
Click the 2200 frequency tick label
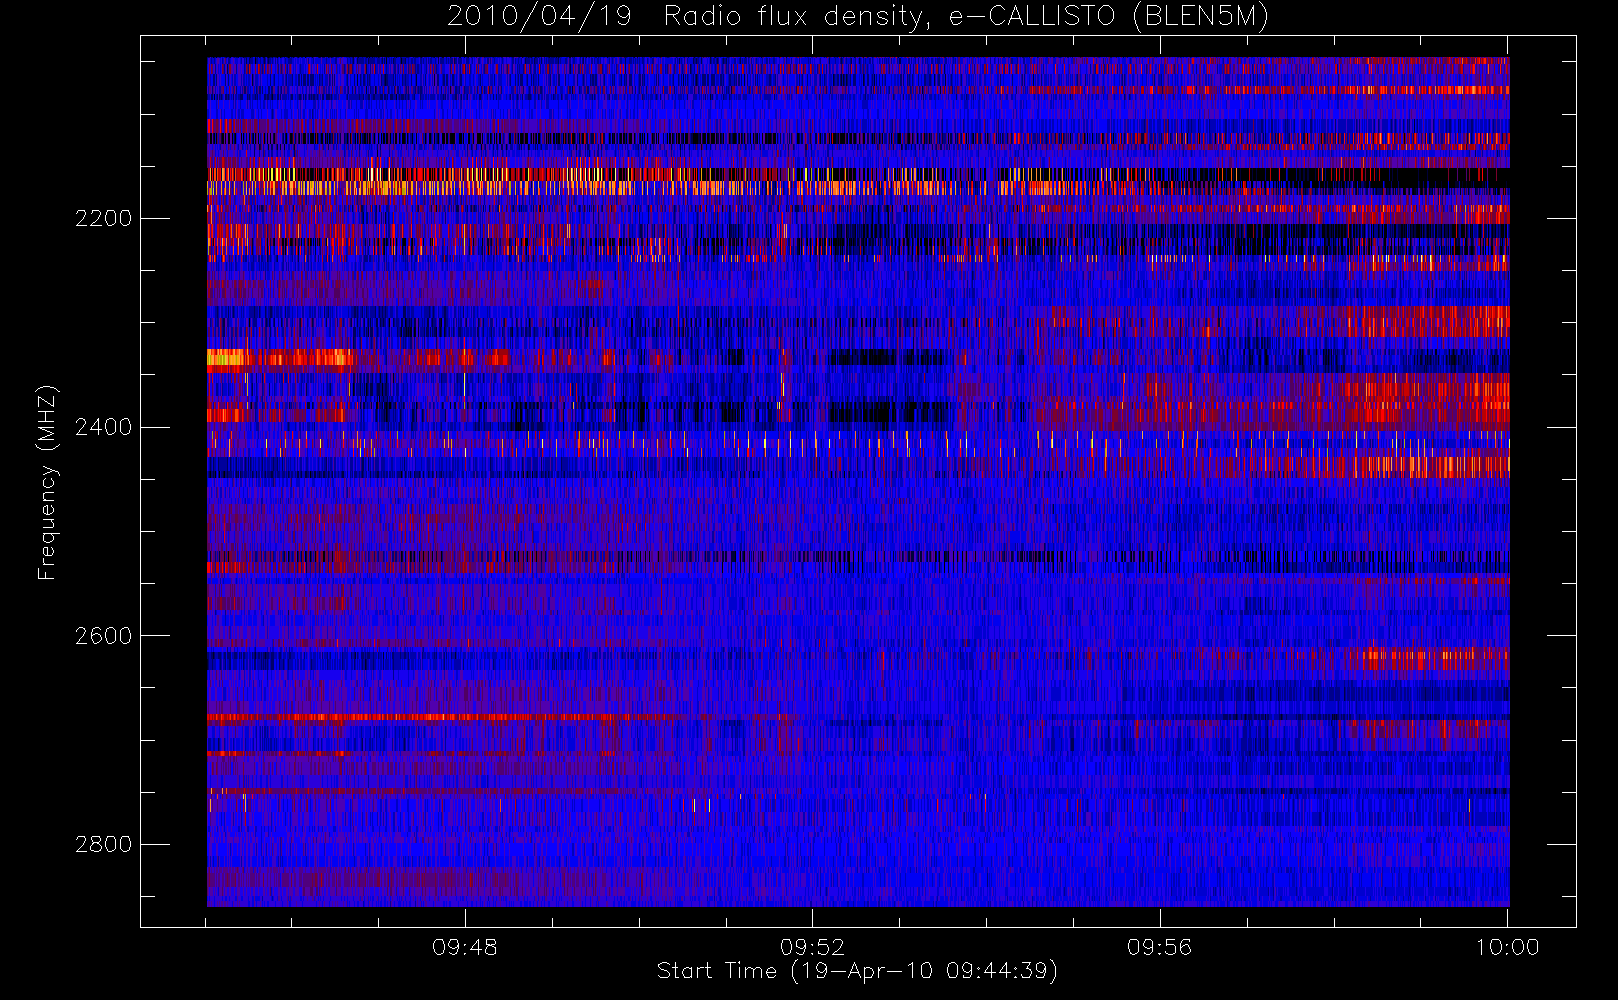click(x=103, y=218)
